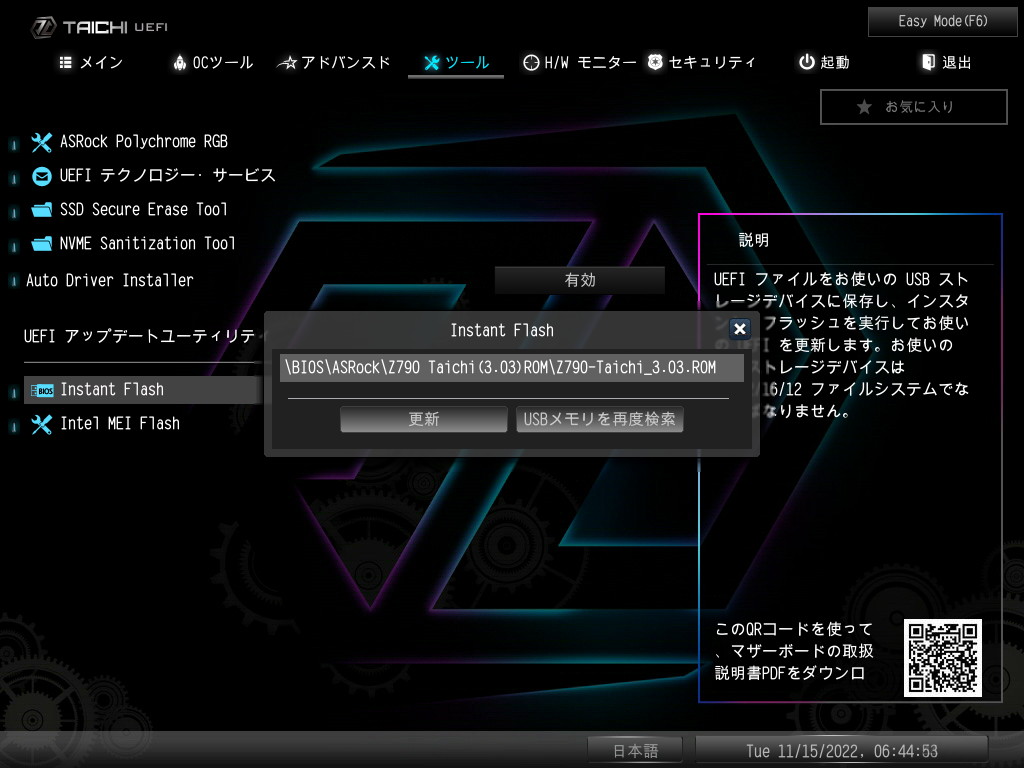The height and width of the screenshot is (768, 1024).
Task: Change language via 日本語 button
Action: [635, 751]
